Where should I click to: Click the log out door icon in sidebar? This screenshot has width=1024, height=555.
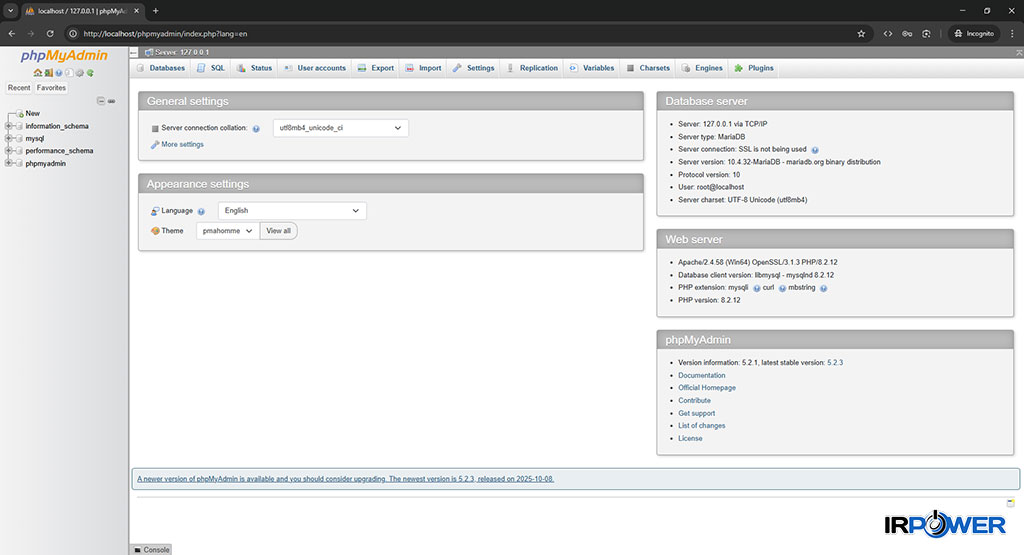48,73
